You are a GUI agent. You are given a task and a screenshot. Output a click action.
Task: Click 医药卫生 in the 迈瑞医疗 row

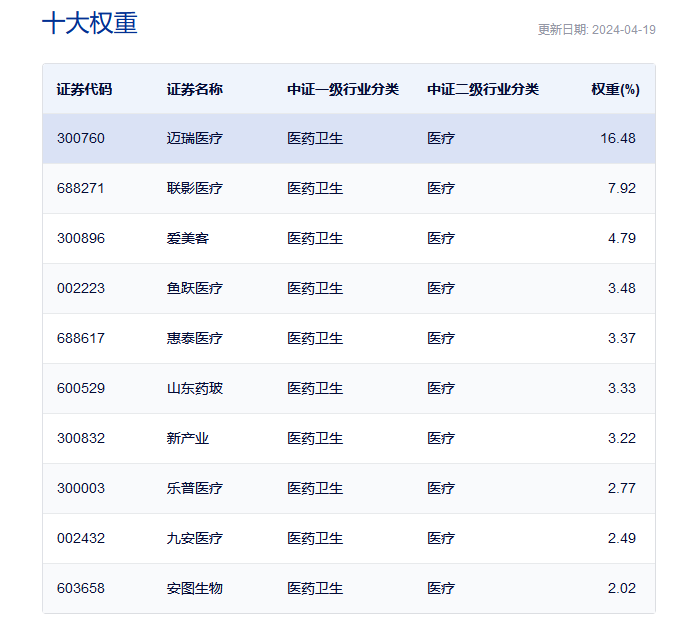(x=315, y=138)
